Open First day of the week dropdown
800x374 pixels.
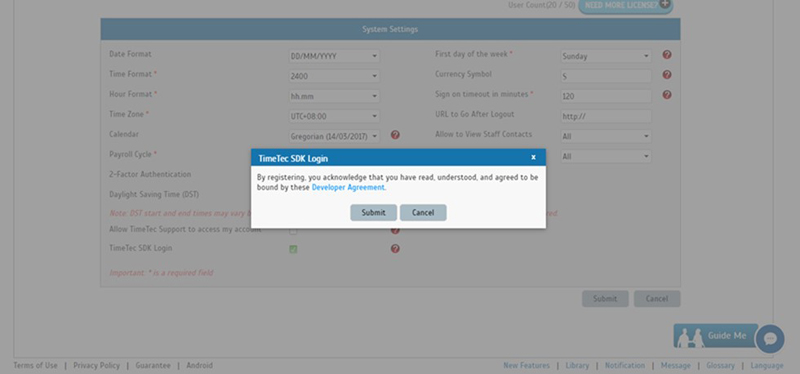point(606,56)
